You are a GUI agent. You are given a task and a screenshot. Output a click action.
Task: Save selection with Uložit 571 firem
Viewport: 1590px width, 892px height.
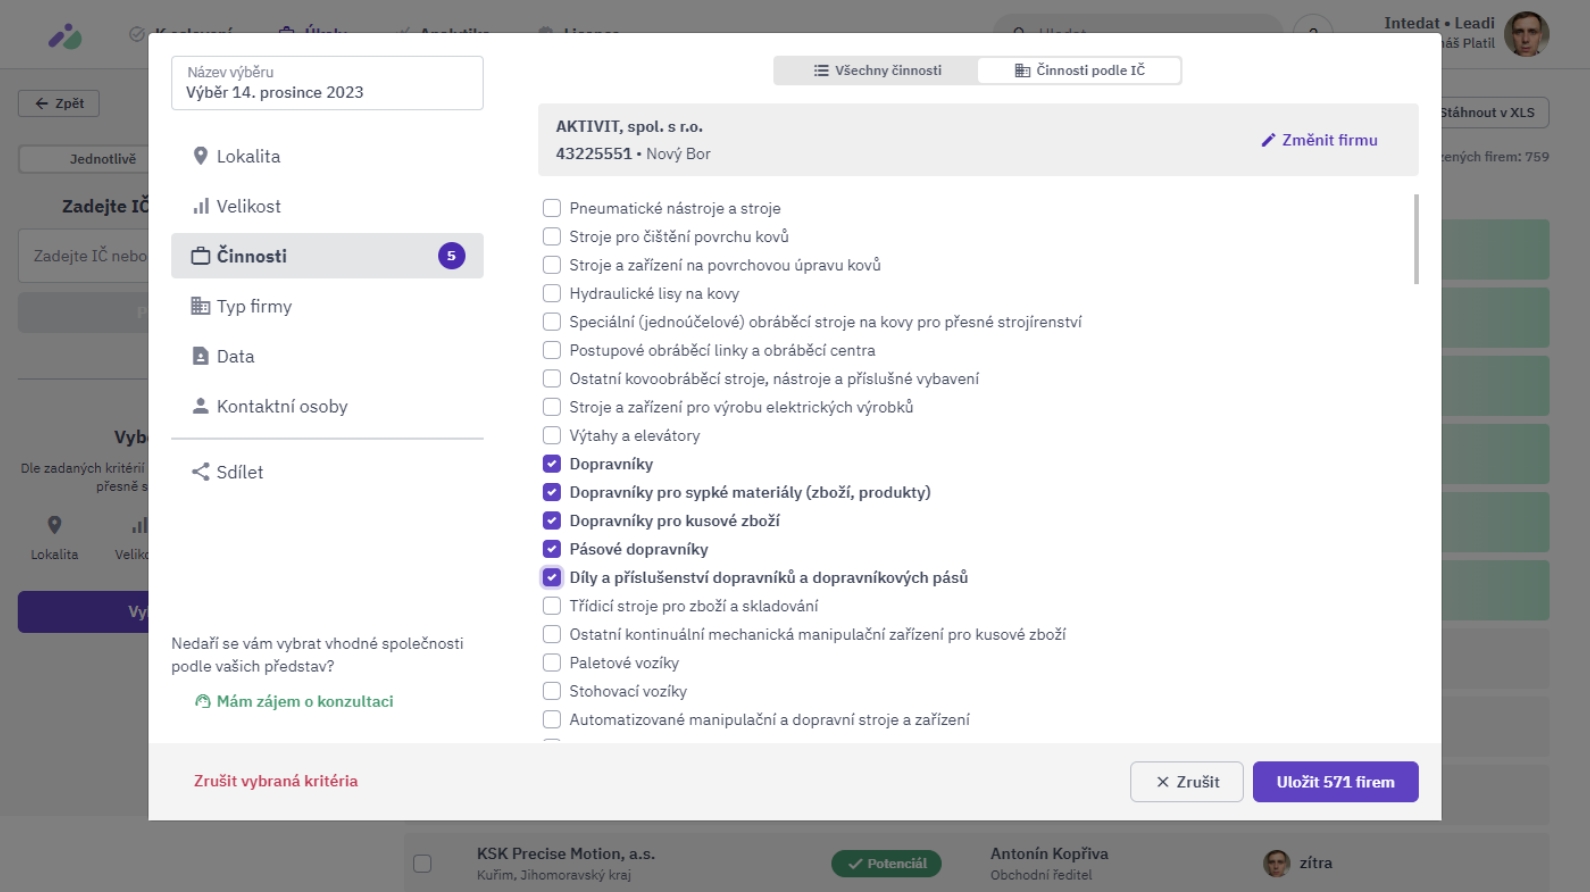(x=1335, y=782)
